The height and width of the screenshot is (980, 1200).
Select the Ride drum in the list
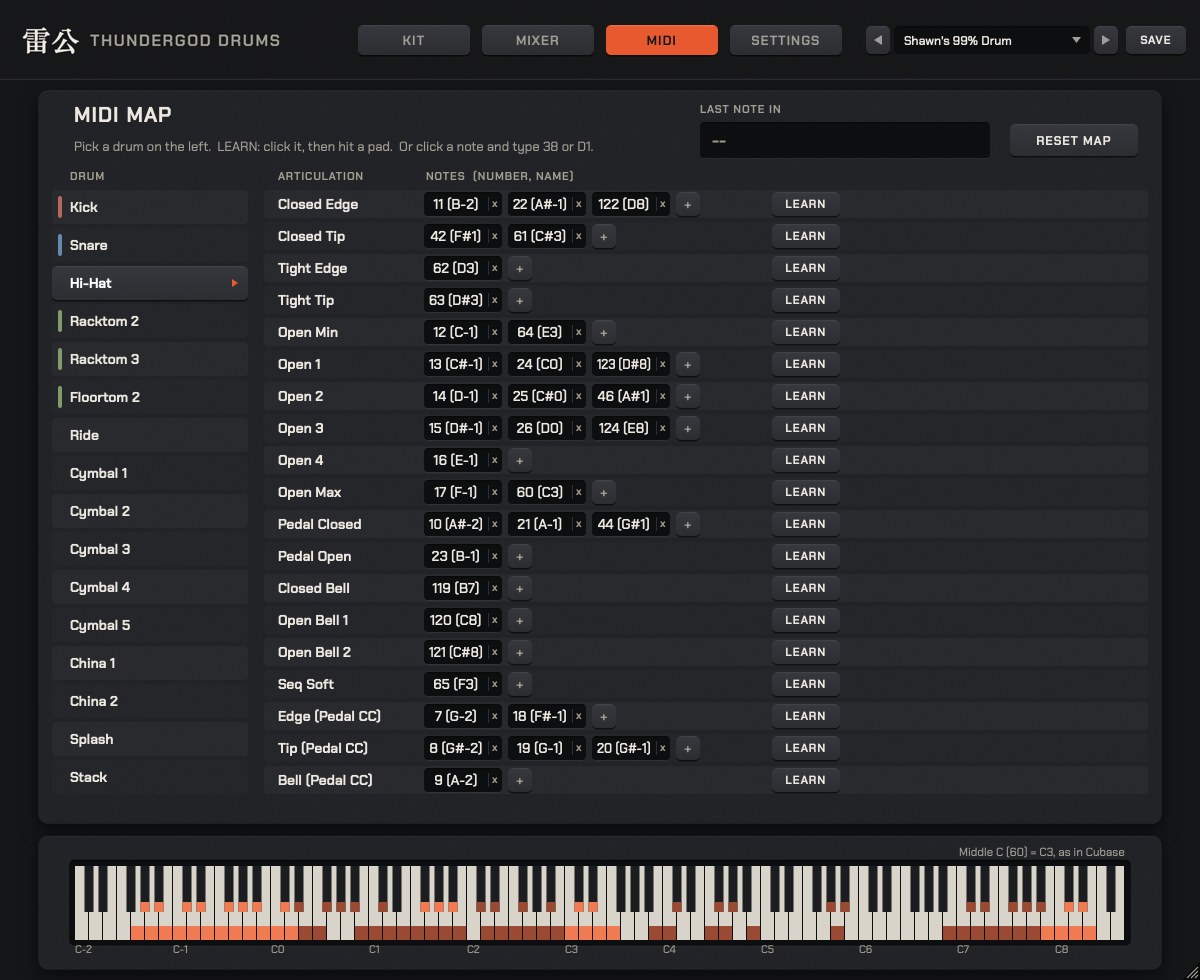pos(150,435)
